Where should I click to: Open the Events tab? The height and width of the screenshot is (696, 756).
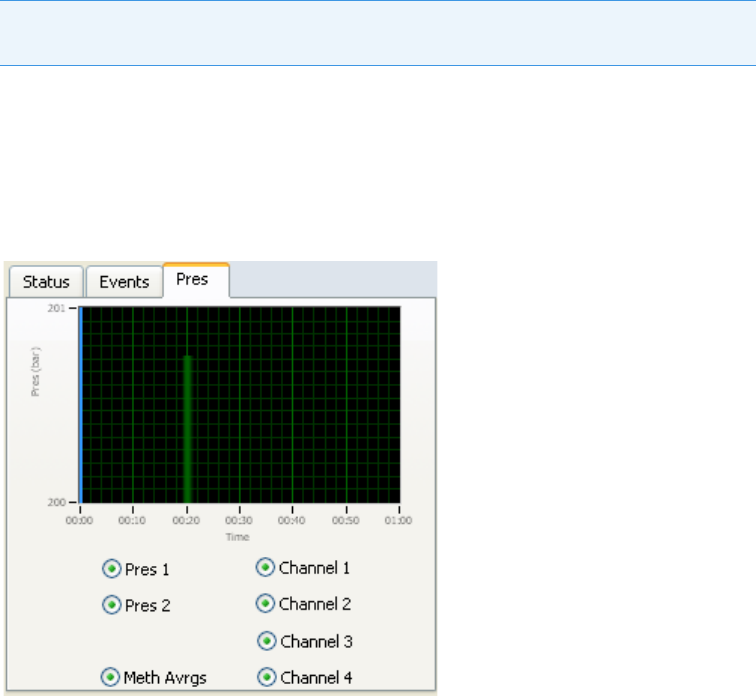pyautogui.click(x=124, y=282)
